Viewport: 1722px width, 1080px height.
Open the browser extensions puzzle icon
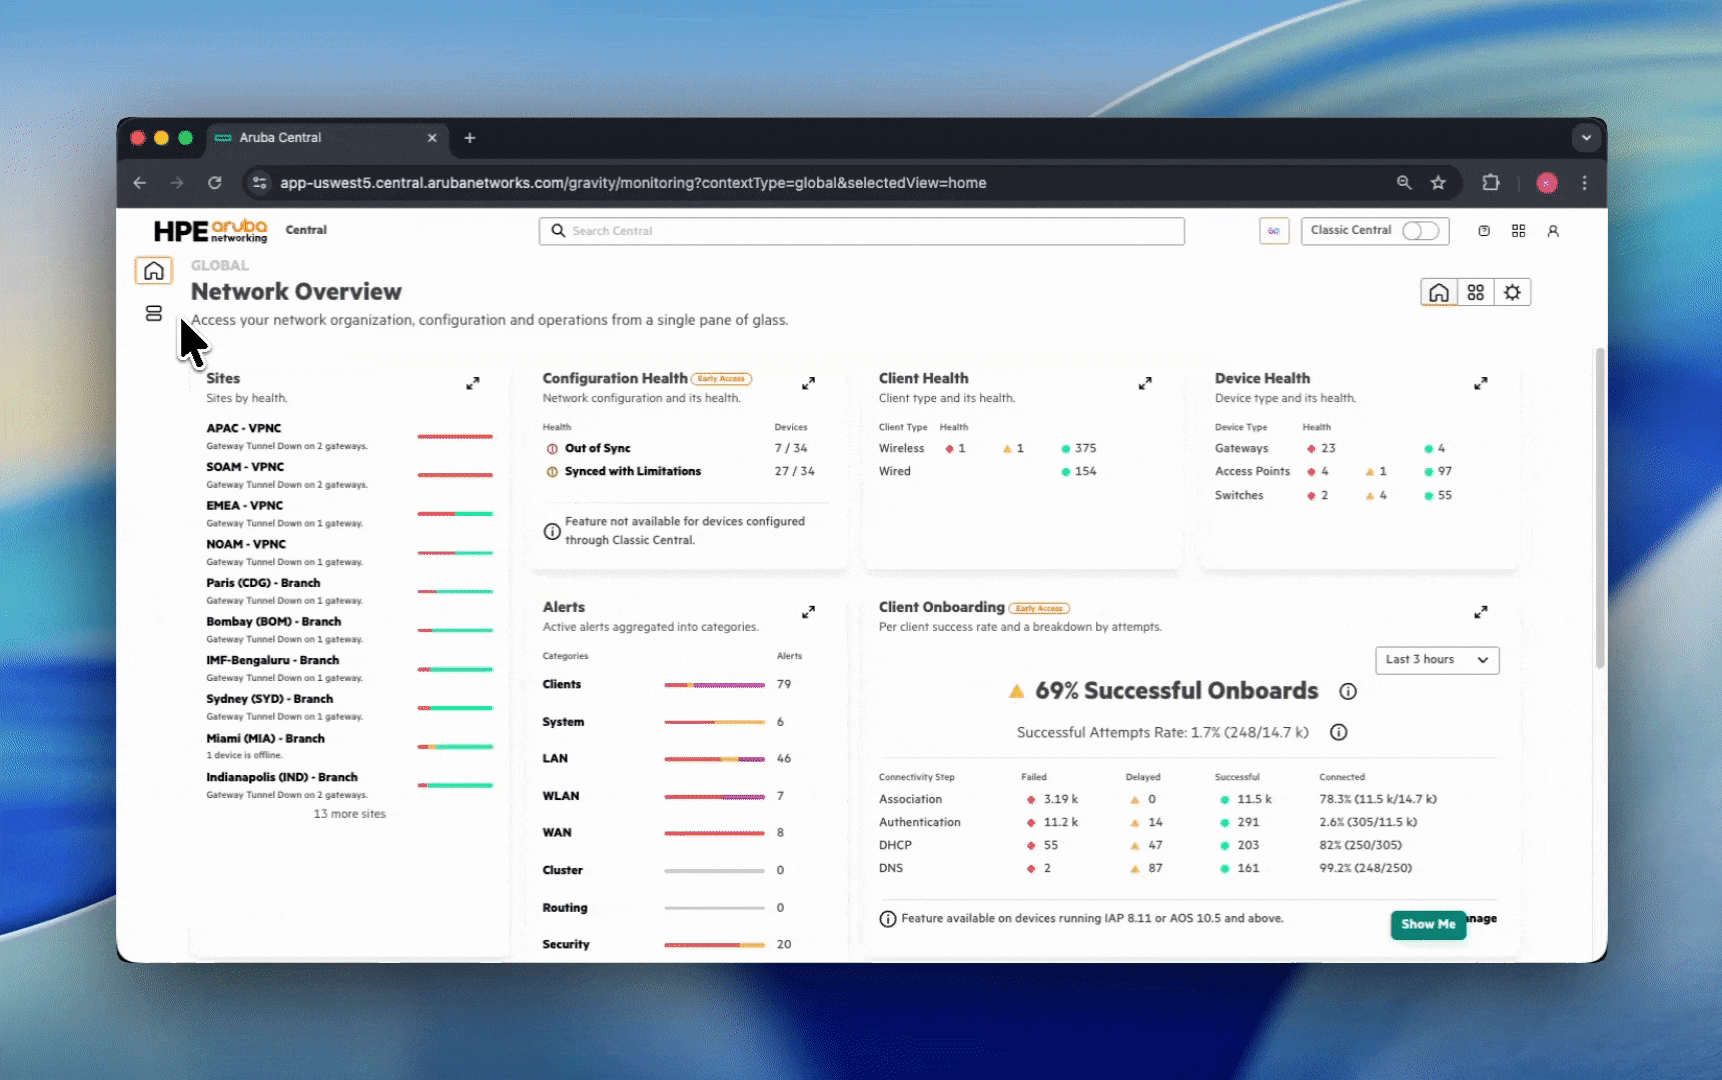pyautogui.click(x=1491, y=183)
